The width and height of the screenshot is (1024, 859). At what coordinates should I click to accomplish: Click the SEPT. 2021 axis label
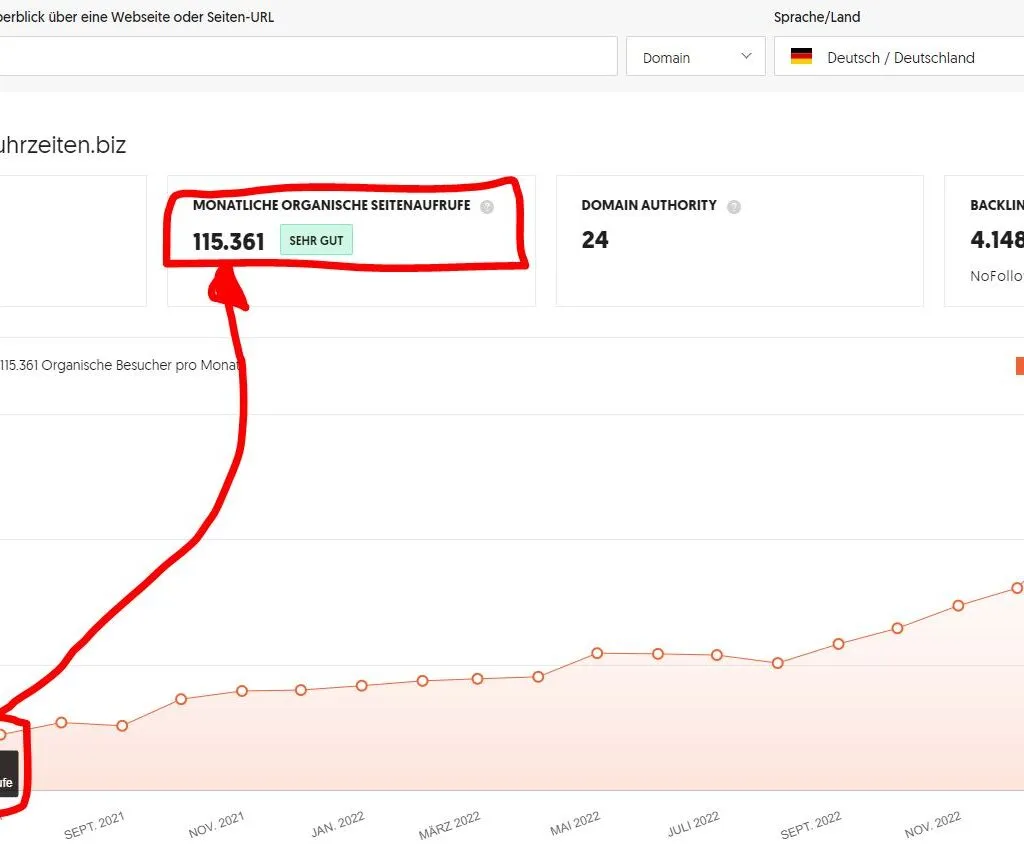(94, 824)
